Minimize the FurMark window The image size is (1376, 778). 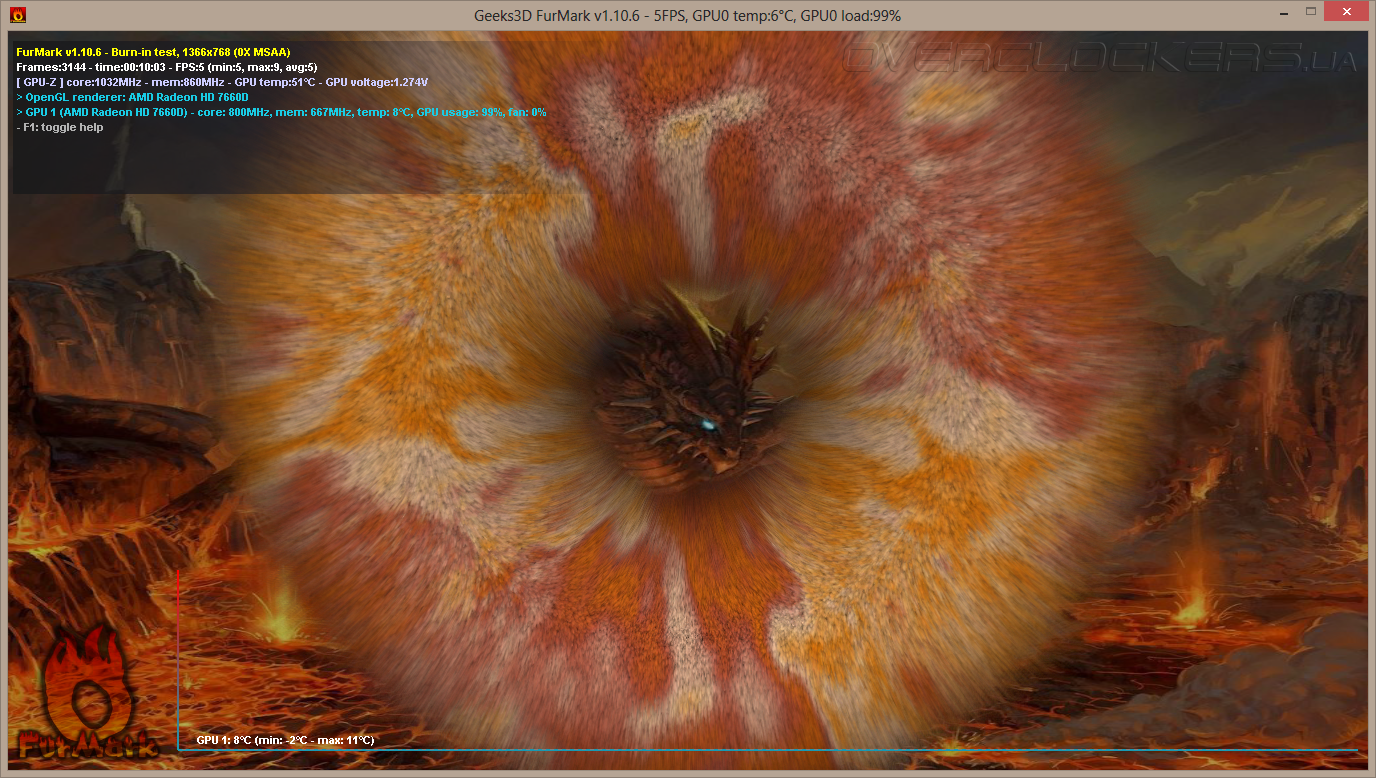(1283, 12)
